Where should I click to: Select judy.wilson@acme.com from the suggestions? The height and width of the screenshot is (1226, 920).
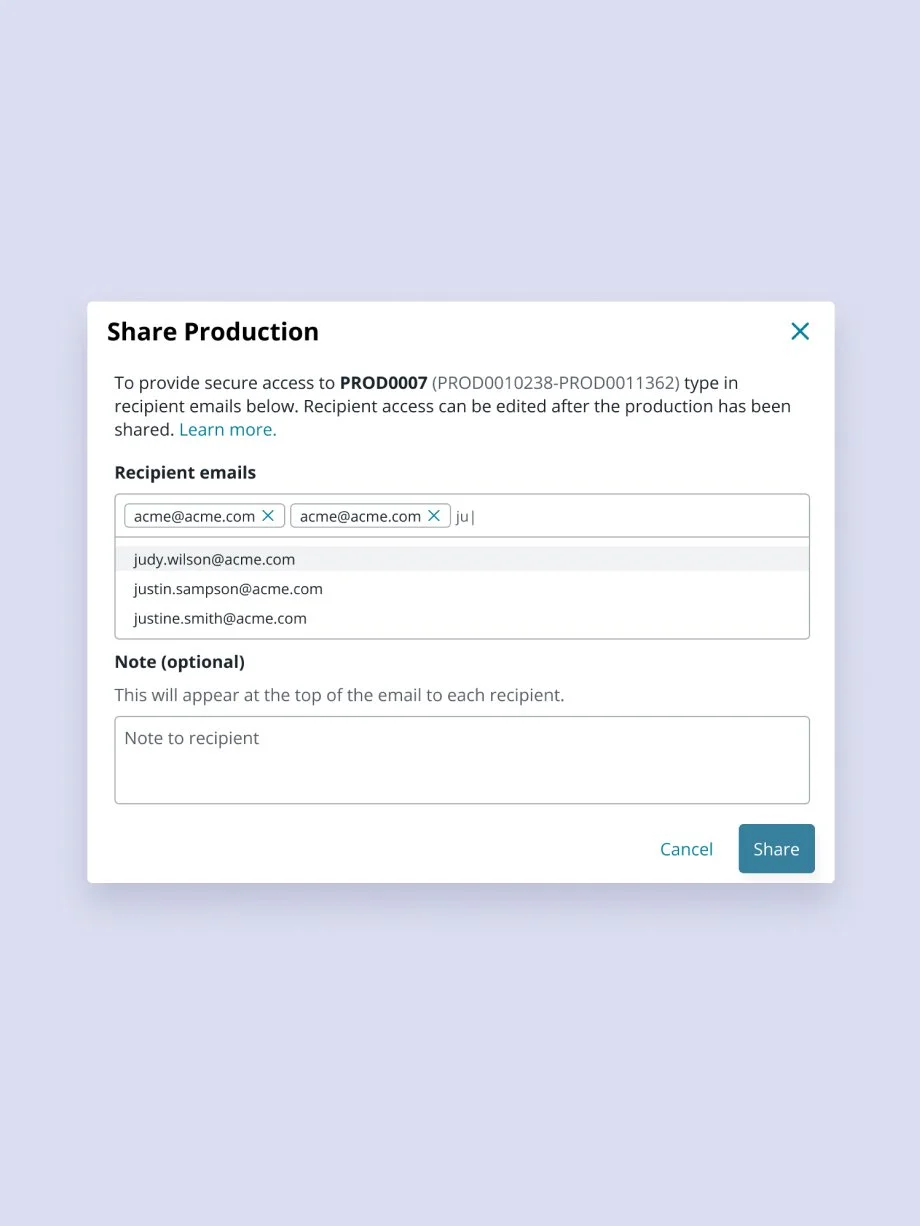point(214,560)
